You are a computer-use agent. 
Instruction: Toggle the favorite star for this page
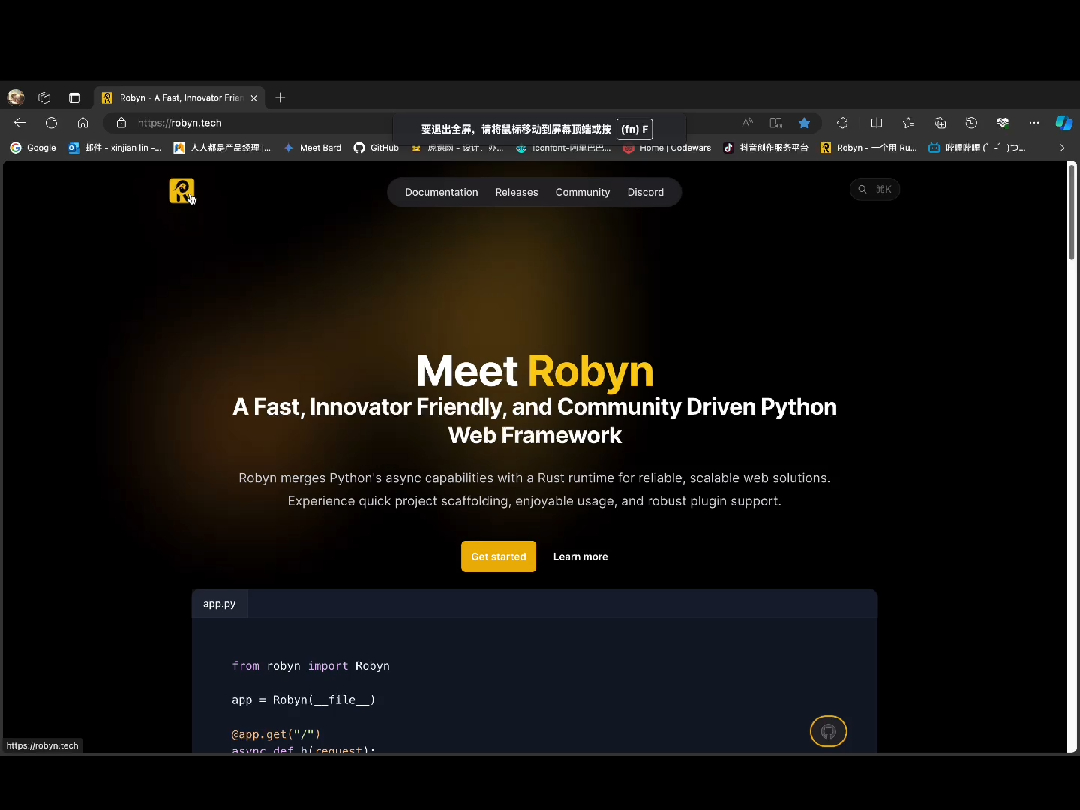click(804, 122)
